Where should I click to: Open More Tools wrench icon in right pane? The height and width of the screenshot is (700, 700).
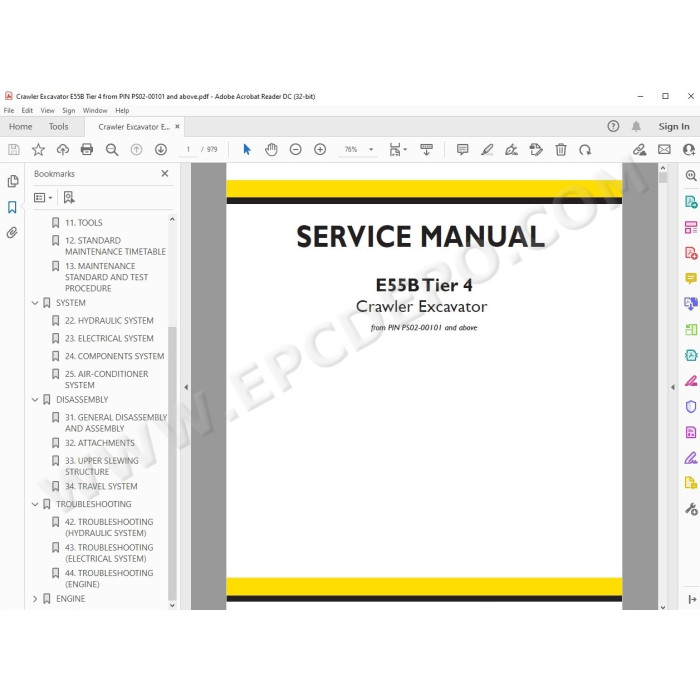[691, 509]
